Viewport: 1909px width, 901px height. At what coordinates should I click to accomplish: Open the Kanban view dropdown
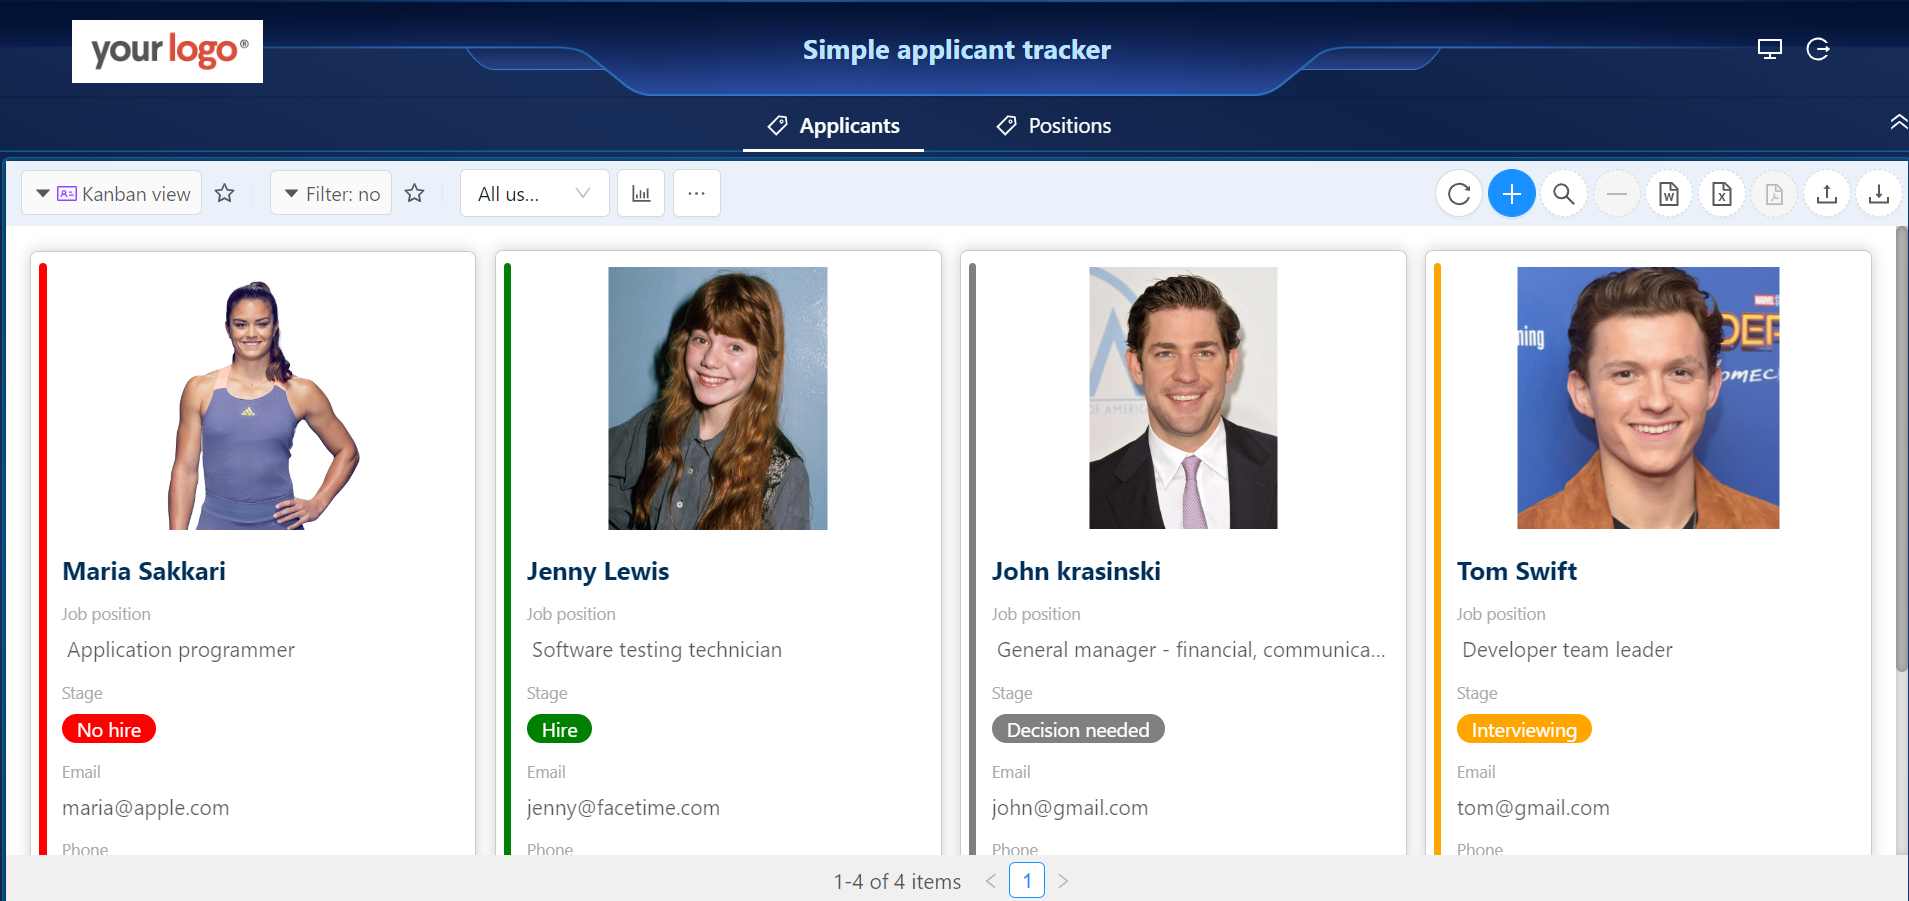pyautogui.click(x=112, y=193)
